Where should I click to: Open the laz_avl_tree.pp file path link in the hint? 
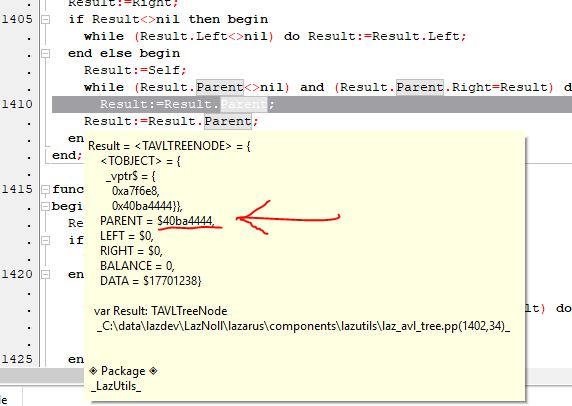[x=304, y=326]
